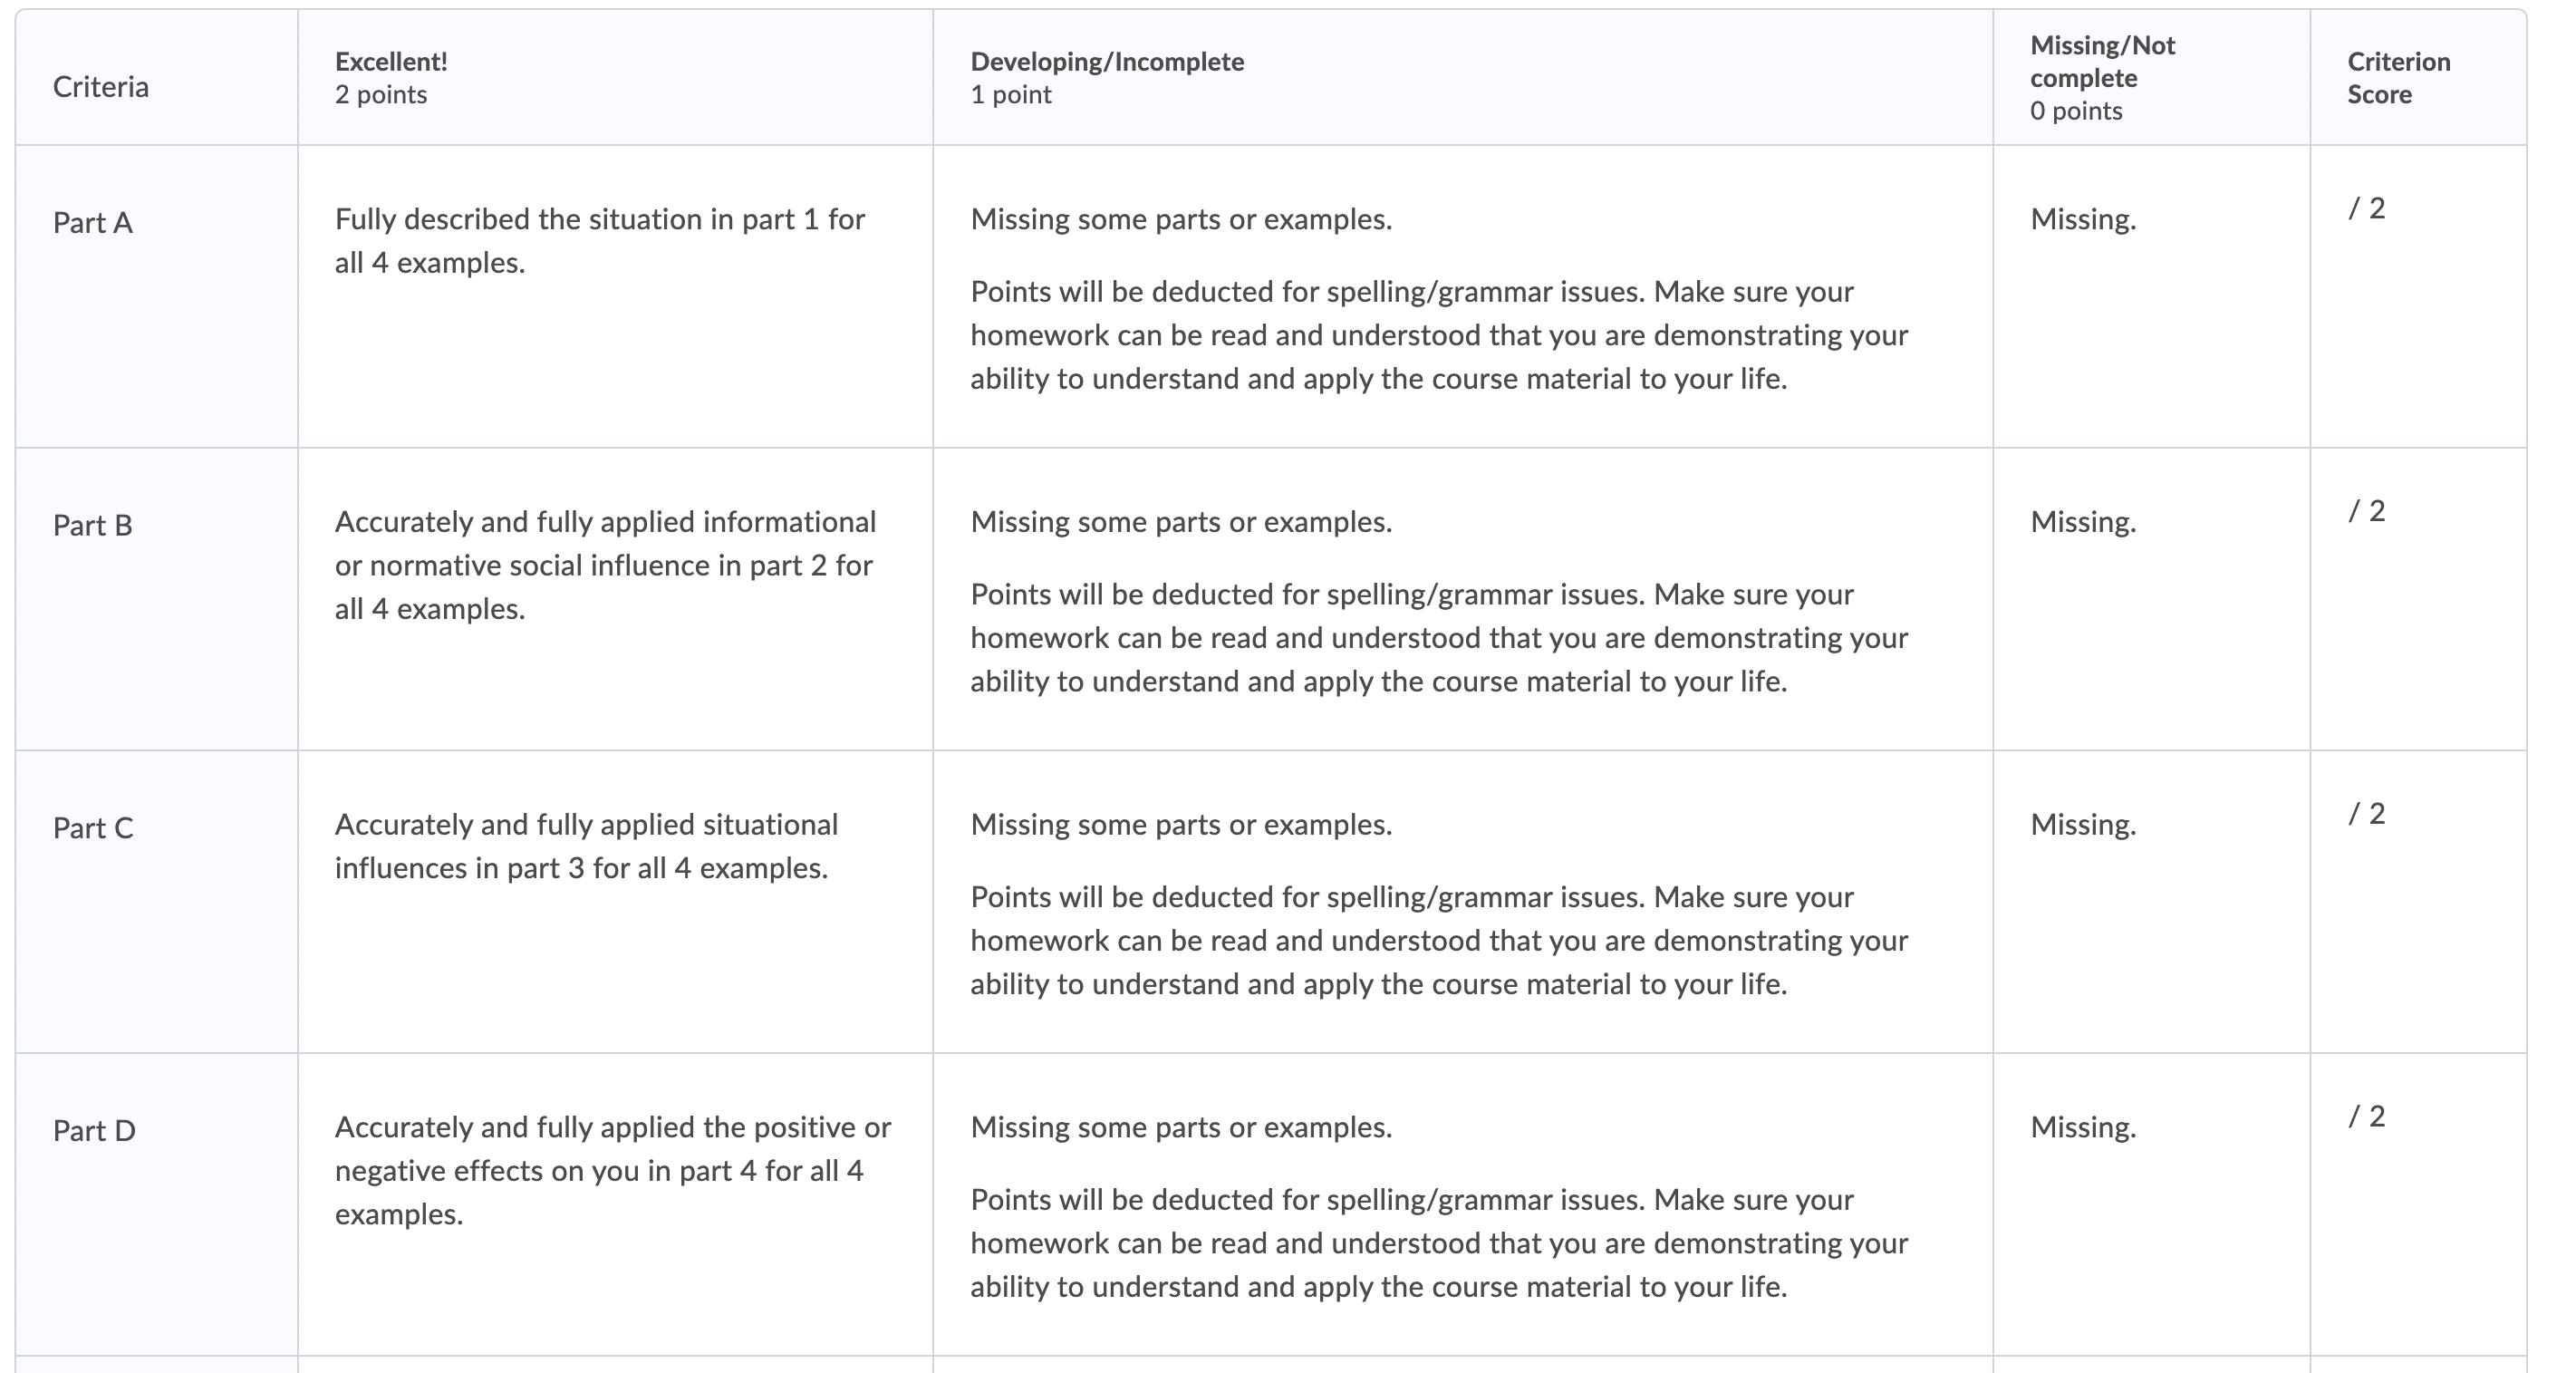Choose Developing level for Part A
This screenshot has height=1373, width=2576.
[x=1463, y=297]
